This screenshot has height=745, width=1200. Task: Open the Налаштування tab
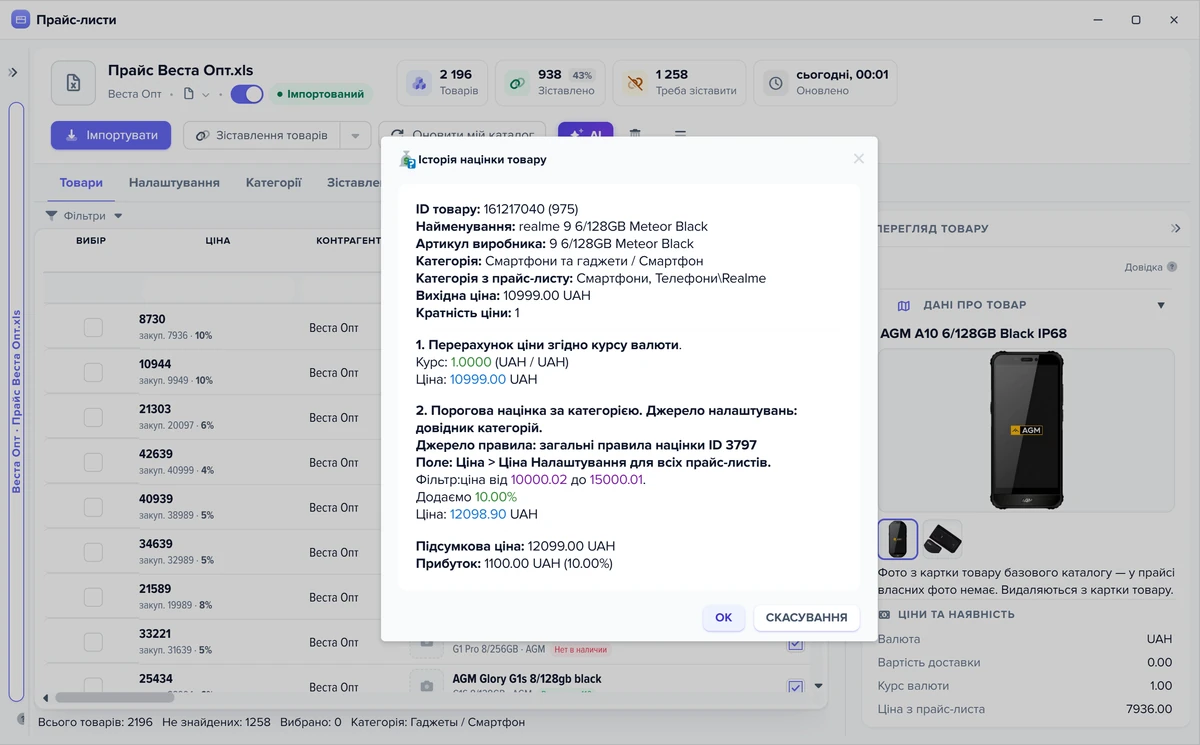pos(174,183)
